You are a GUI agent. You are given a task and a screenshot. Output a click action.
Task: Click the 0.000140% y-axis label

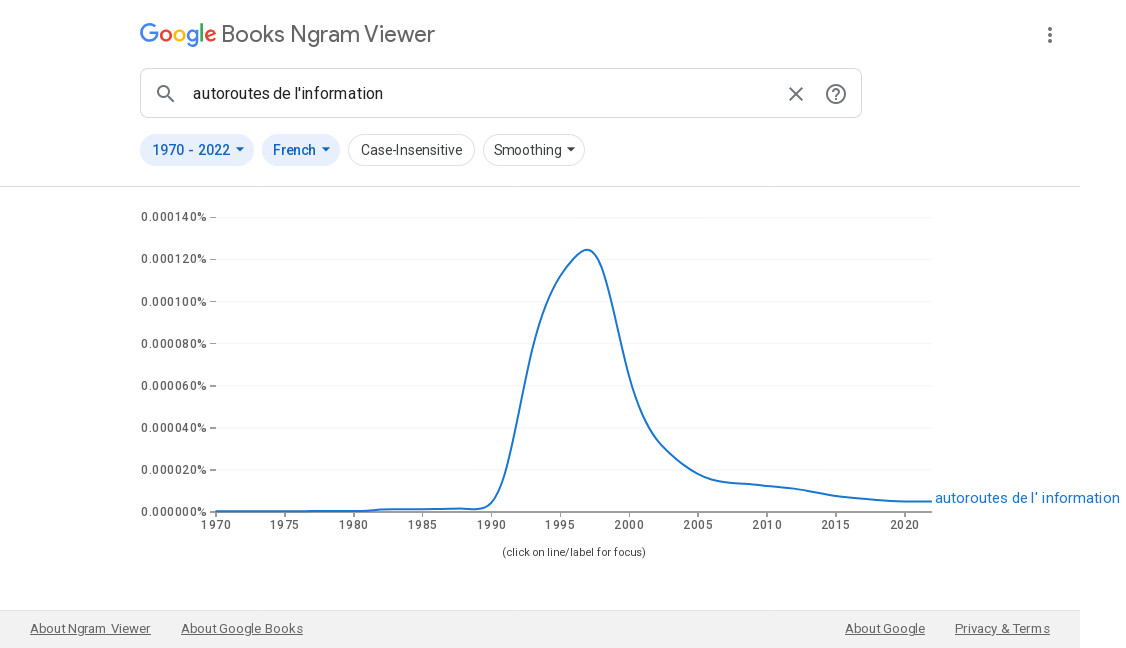click(x=174, y=217)
